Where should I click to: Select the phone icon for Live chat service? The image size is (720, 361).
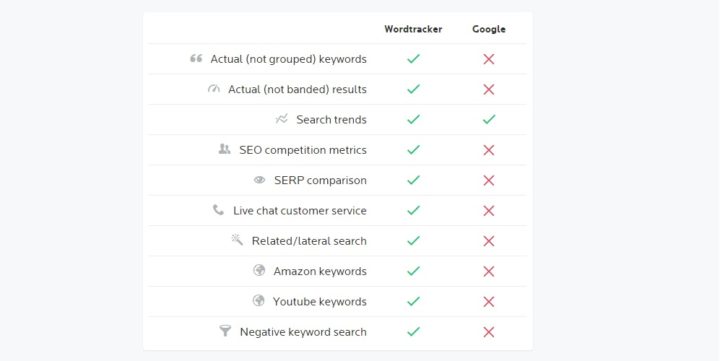[218, 210]
